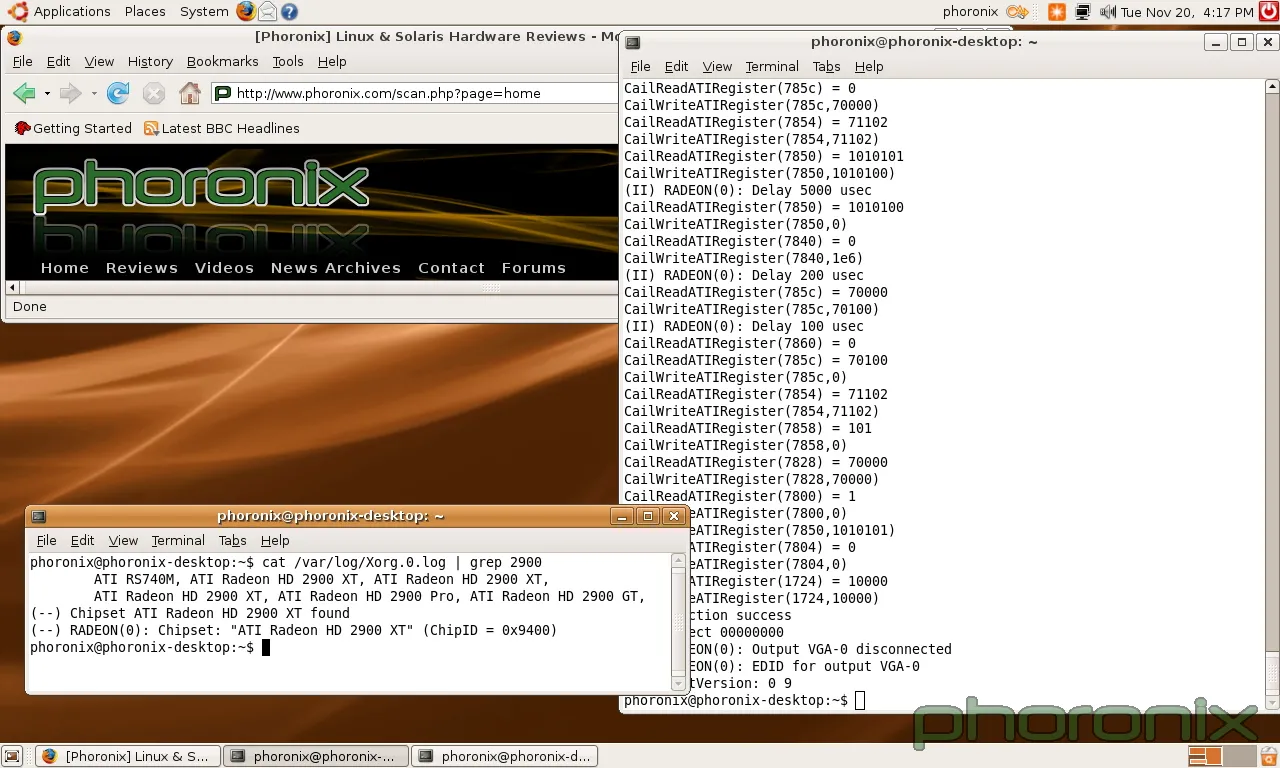Screen dimensions: 1280x768
Task: Go to Firefox home page icon
Action: (189, 93)
